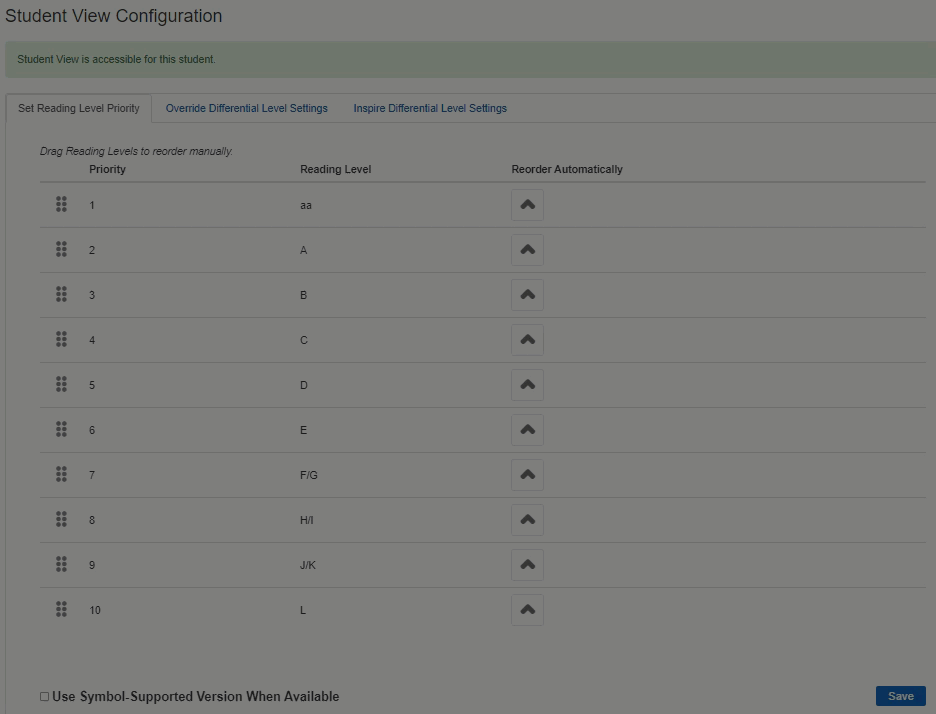This screenshot has width=936, height=714.
Task: Click the drag handle for reading level B
Action: point(61,294)
